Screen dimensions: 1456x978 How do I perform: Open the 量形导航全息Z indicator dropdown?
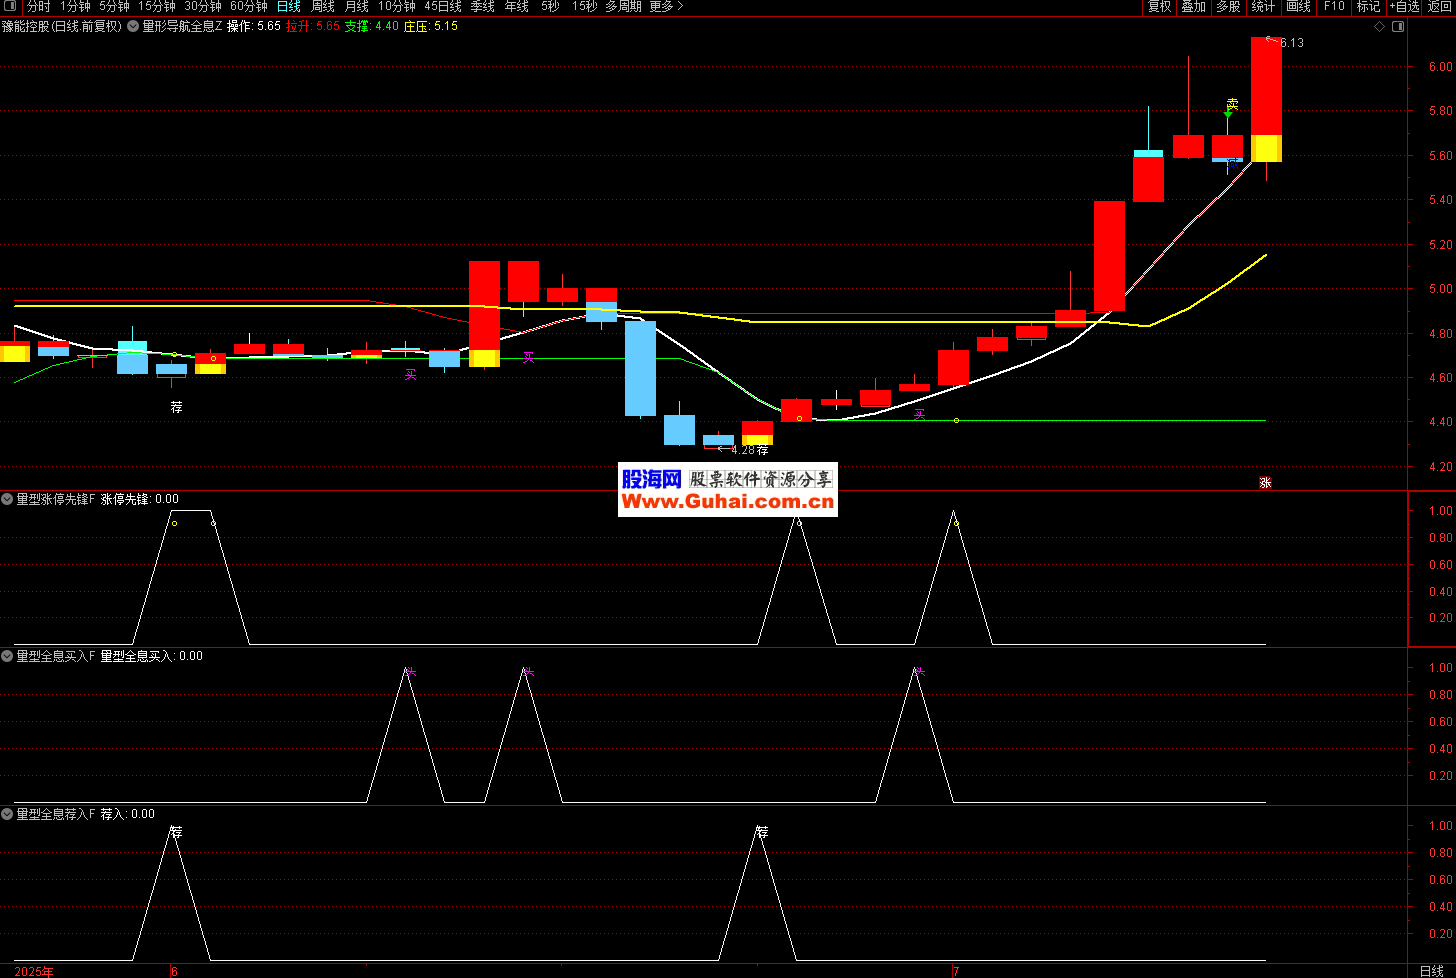[133, 27]
